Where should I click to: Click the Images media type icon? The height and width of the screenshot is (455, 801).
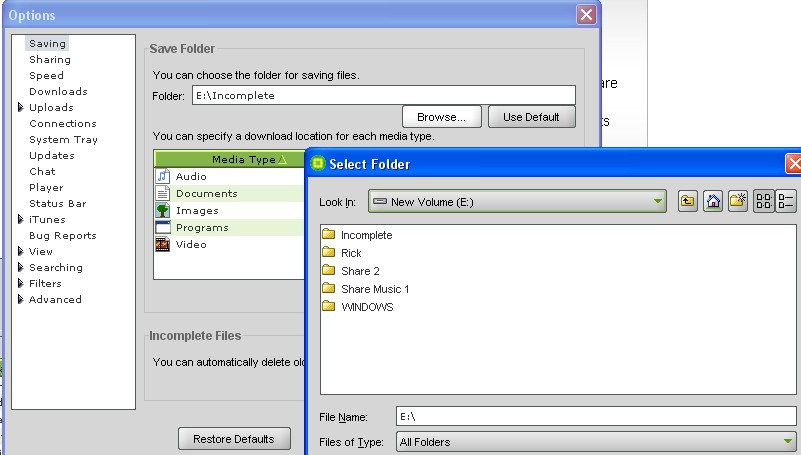point(162,210)
